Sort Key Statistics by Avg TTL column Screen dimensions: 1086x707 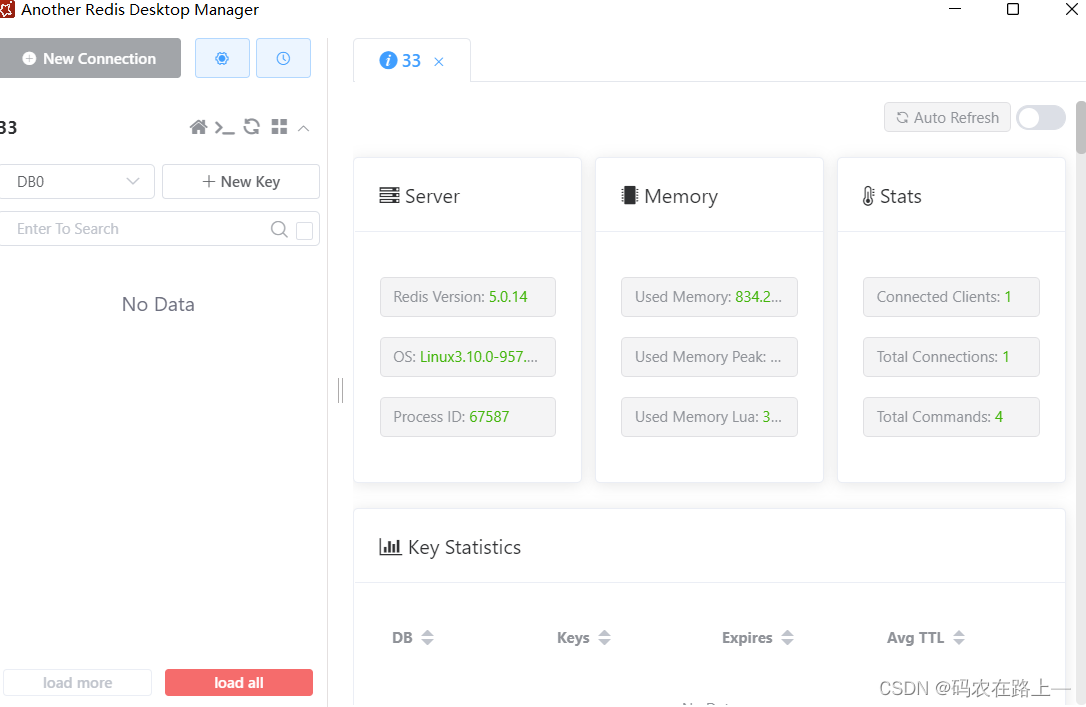pos(959,638)
